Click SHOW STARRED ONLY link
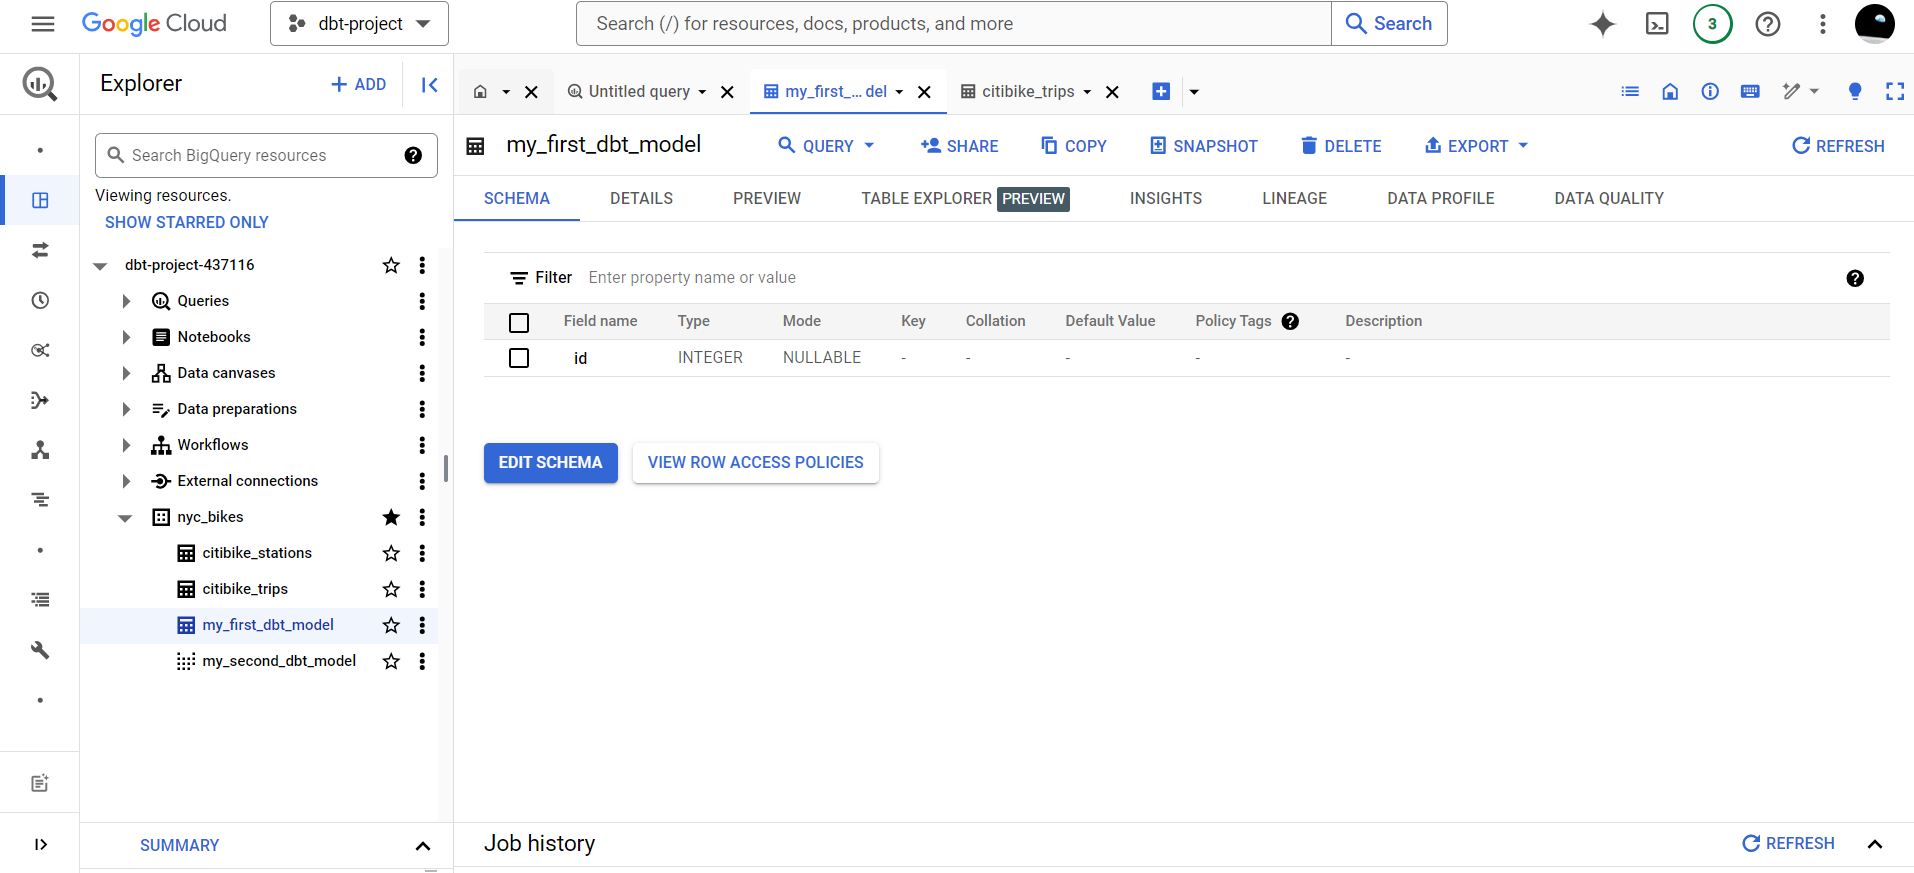1914x873 pixels. click(187, 222)
